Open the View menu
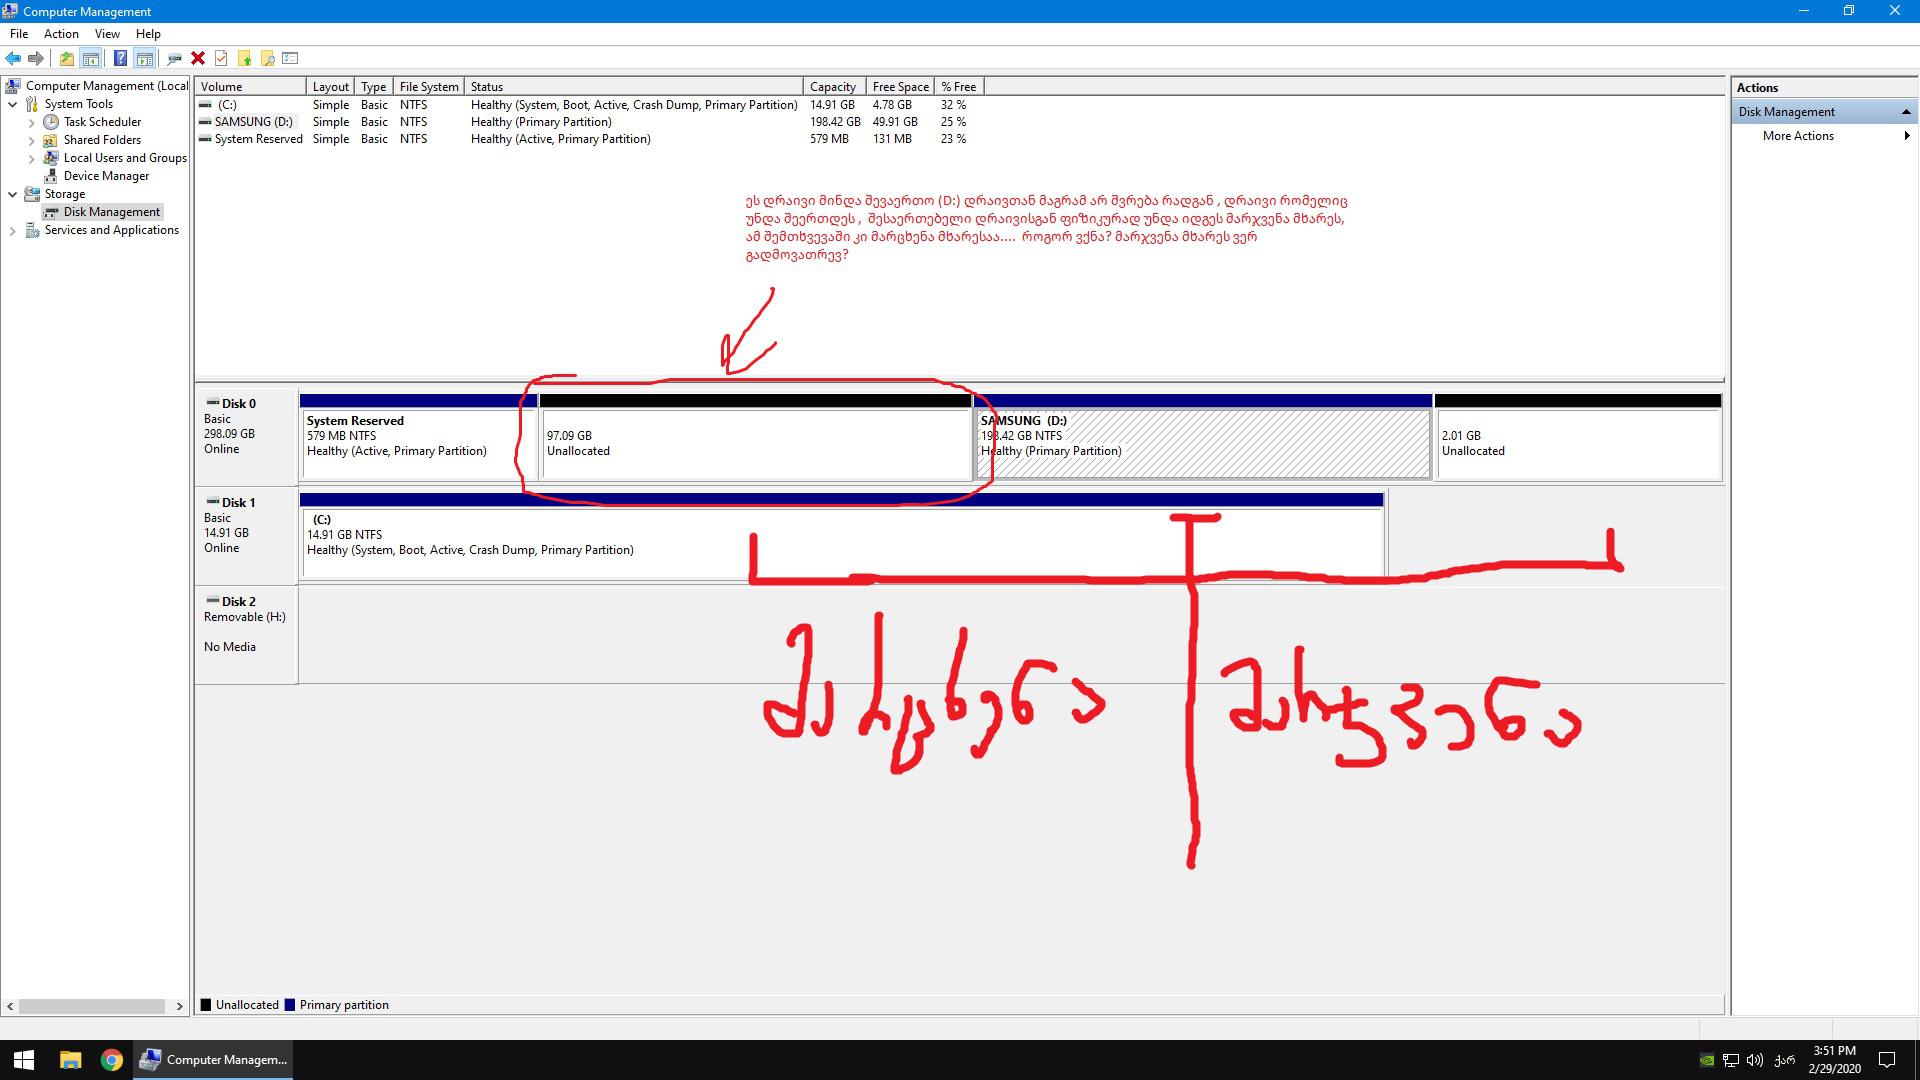 coord(106,34)
